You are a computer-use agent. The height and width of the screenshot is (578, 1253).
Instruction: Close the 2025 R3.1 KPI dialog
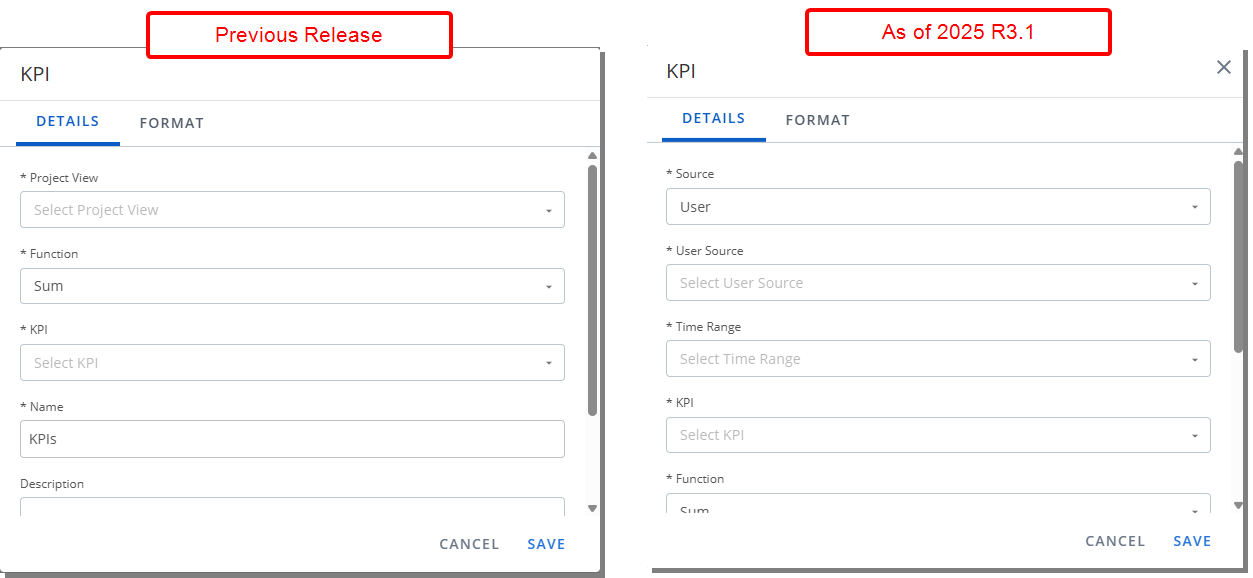click(x=1223, y=67)
